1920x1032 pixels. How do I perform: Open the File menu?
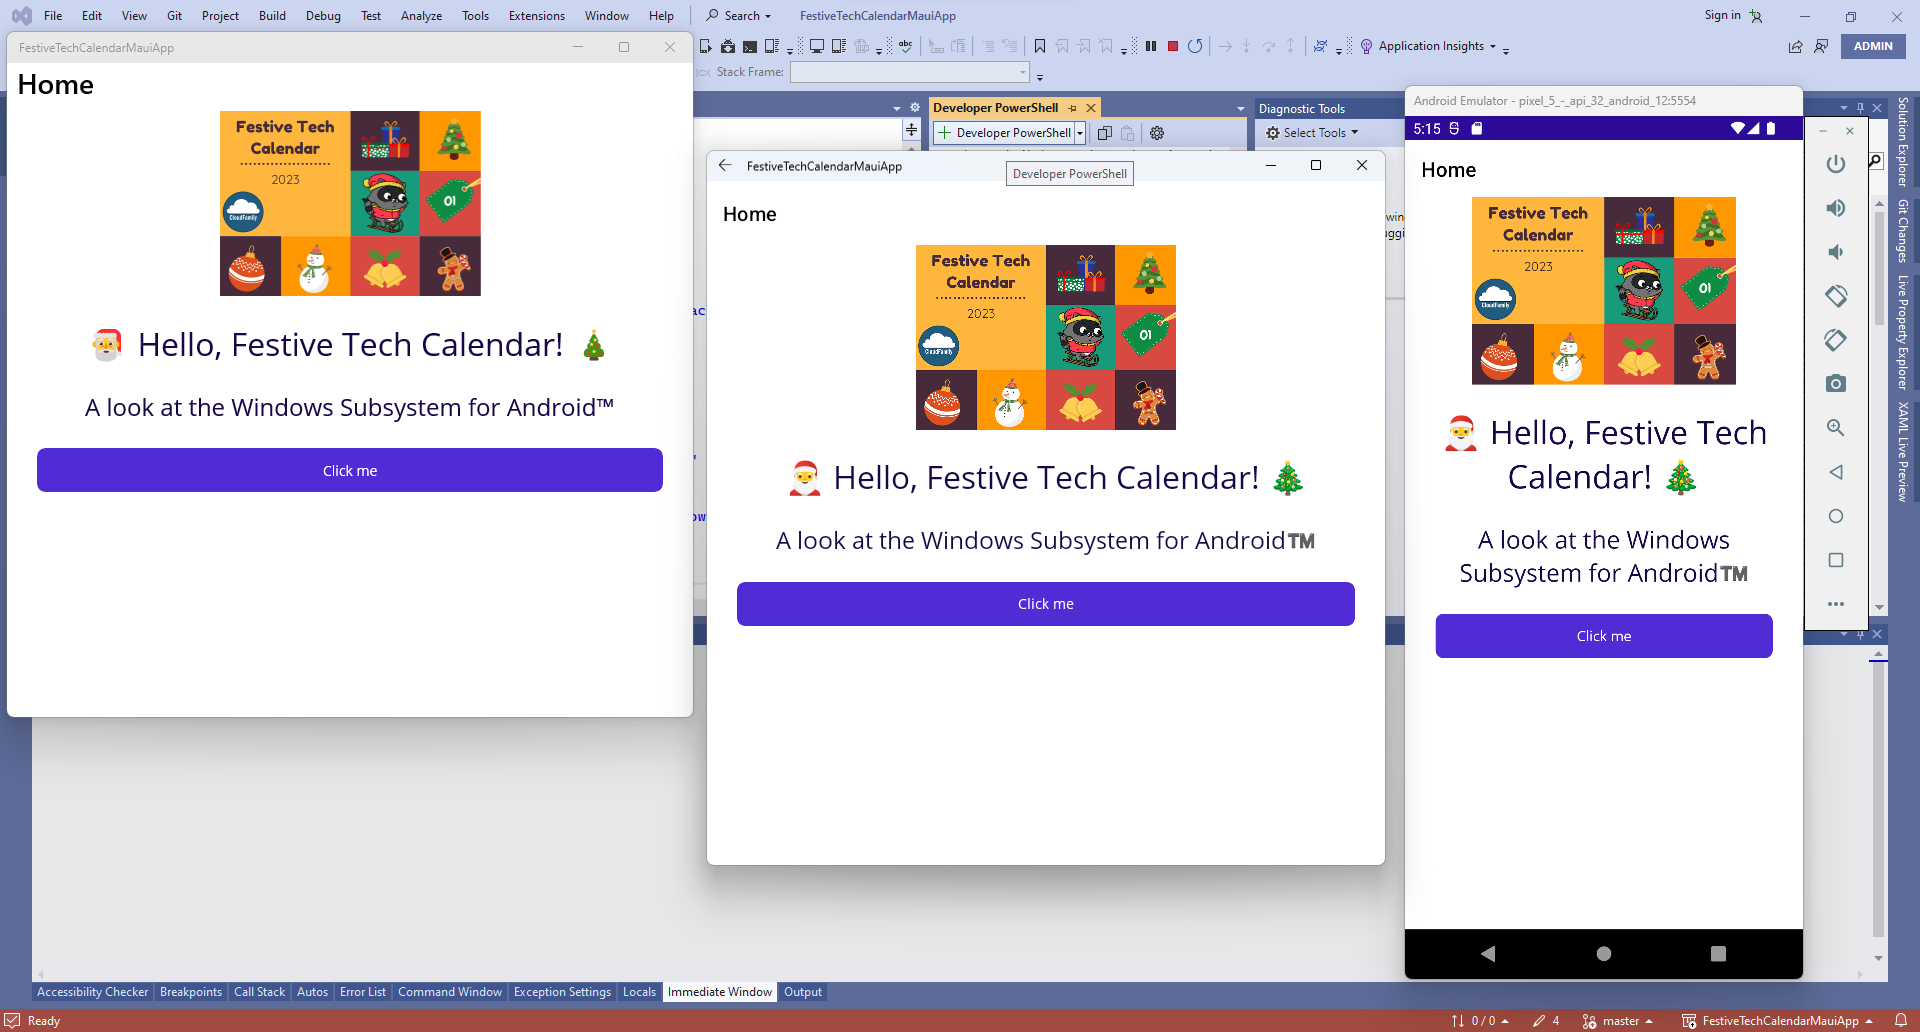[x=53, y=16]
